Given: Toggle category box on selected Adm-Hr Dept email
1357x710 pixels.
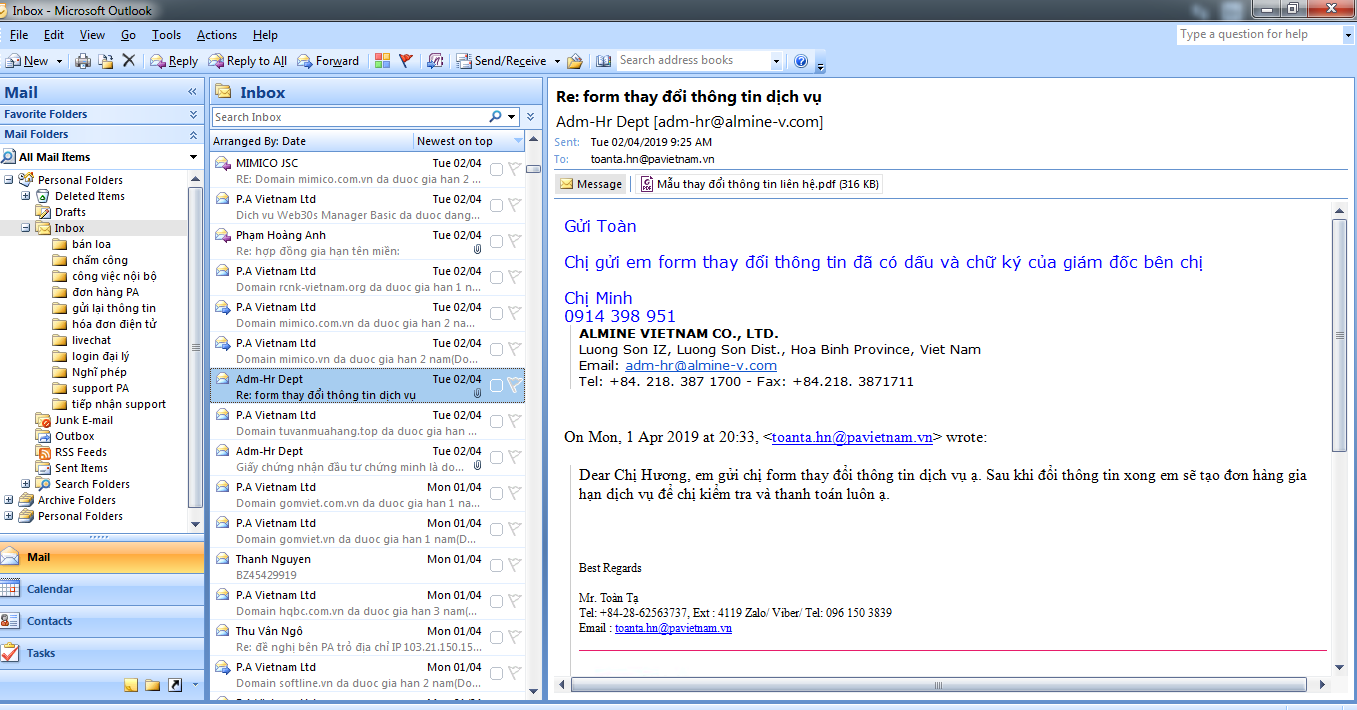Looking at the screenshot, I should coord(496,386).
